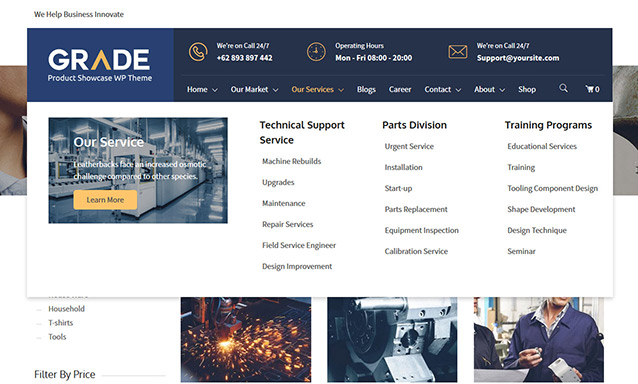Open the Training link
This screenshot has width=638, height=384.
[521, 168]
